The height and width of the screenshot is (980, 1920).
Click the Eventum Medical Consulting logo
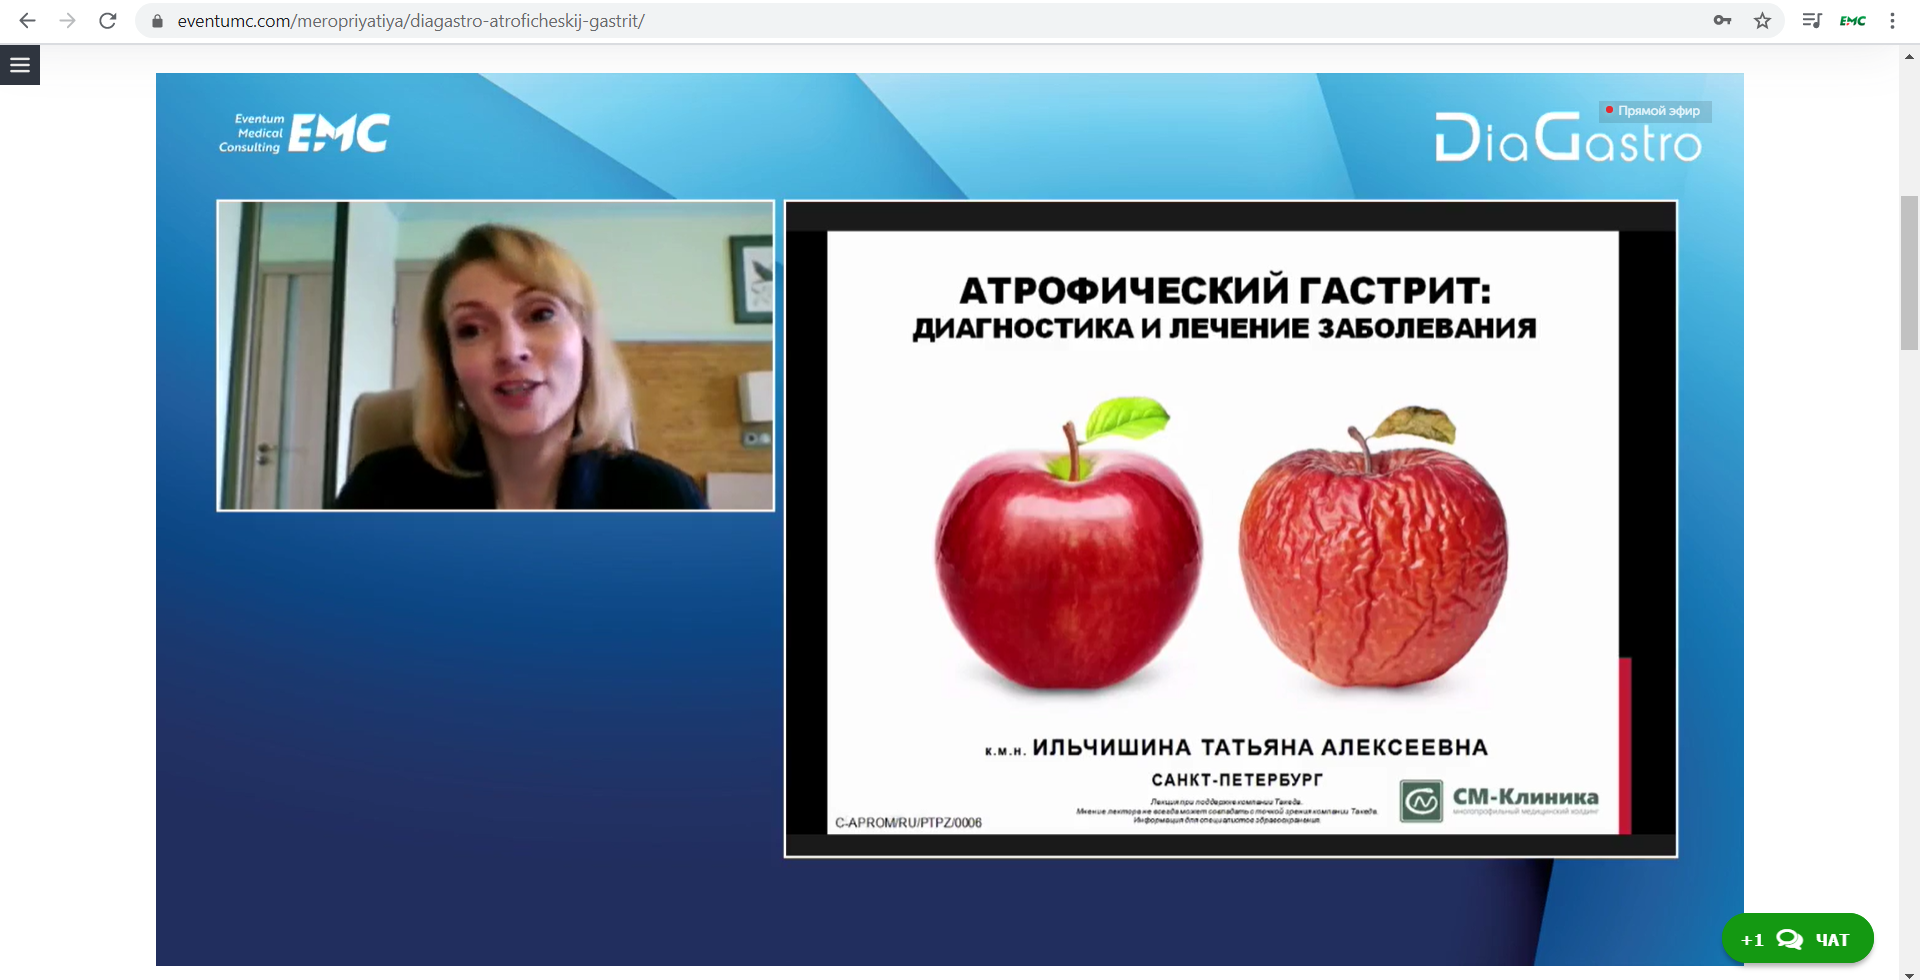click(304, 133)
